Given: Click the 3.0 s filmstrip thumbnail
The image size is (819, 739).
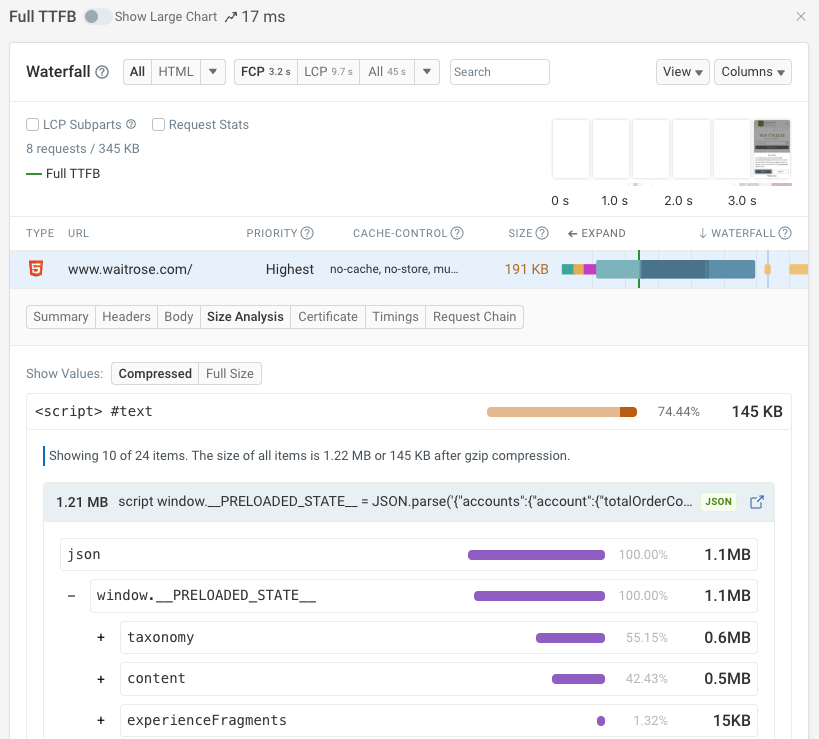Looking at the screenshot, I should 771,150.
